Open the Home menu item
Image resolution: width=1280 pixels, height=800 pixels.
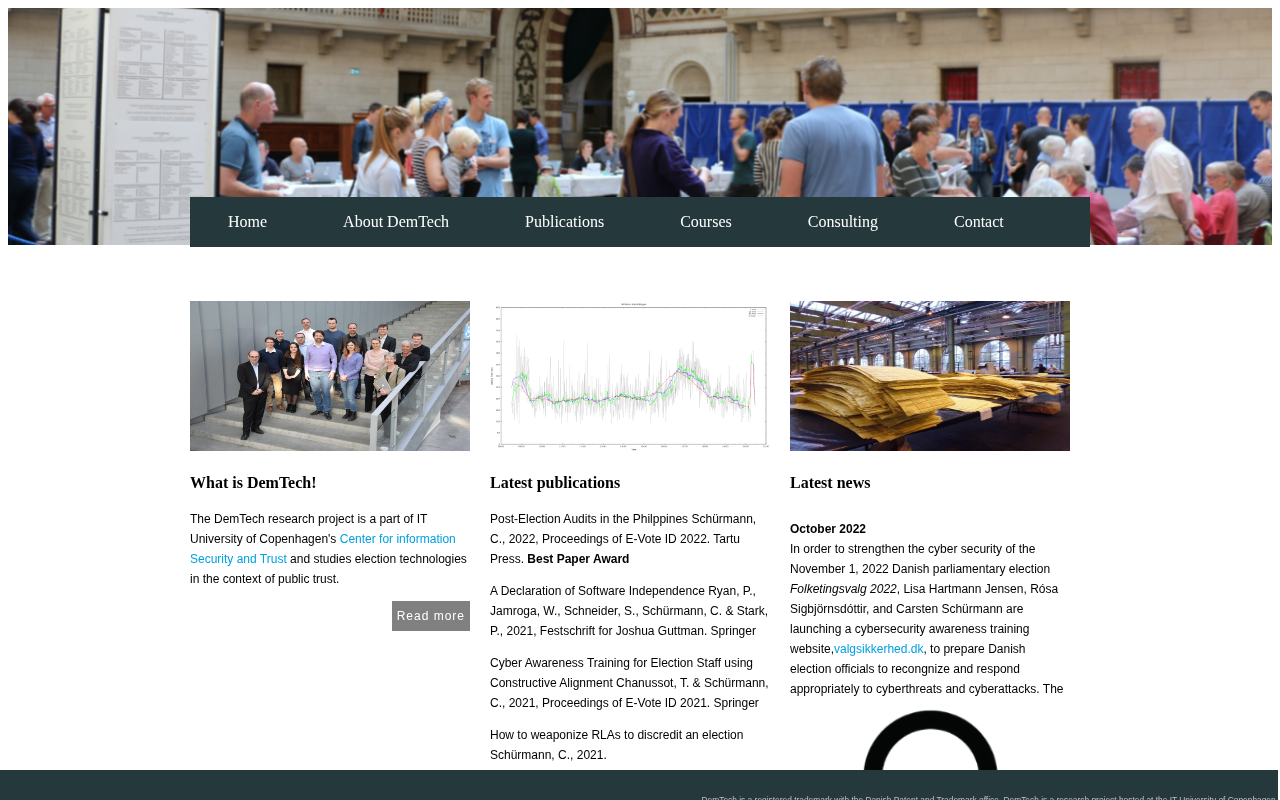click(247, 222)
